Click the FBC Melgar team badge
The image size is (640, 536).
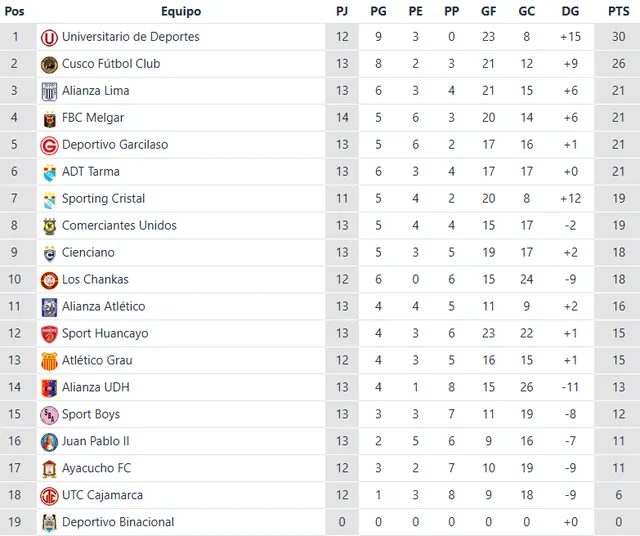coord(49,118)
